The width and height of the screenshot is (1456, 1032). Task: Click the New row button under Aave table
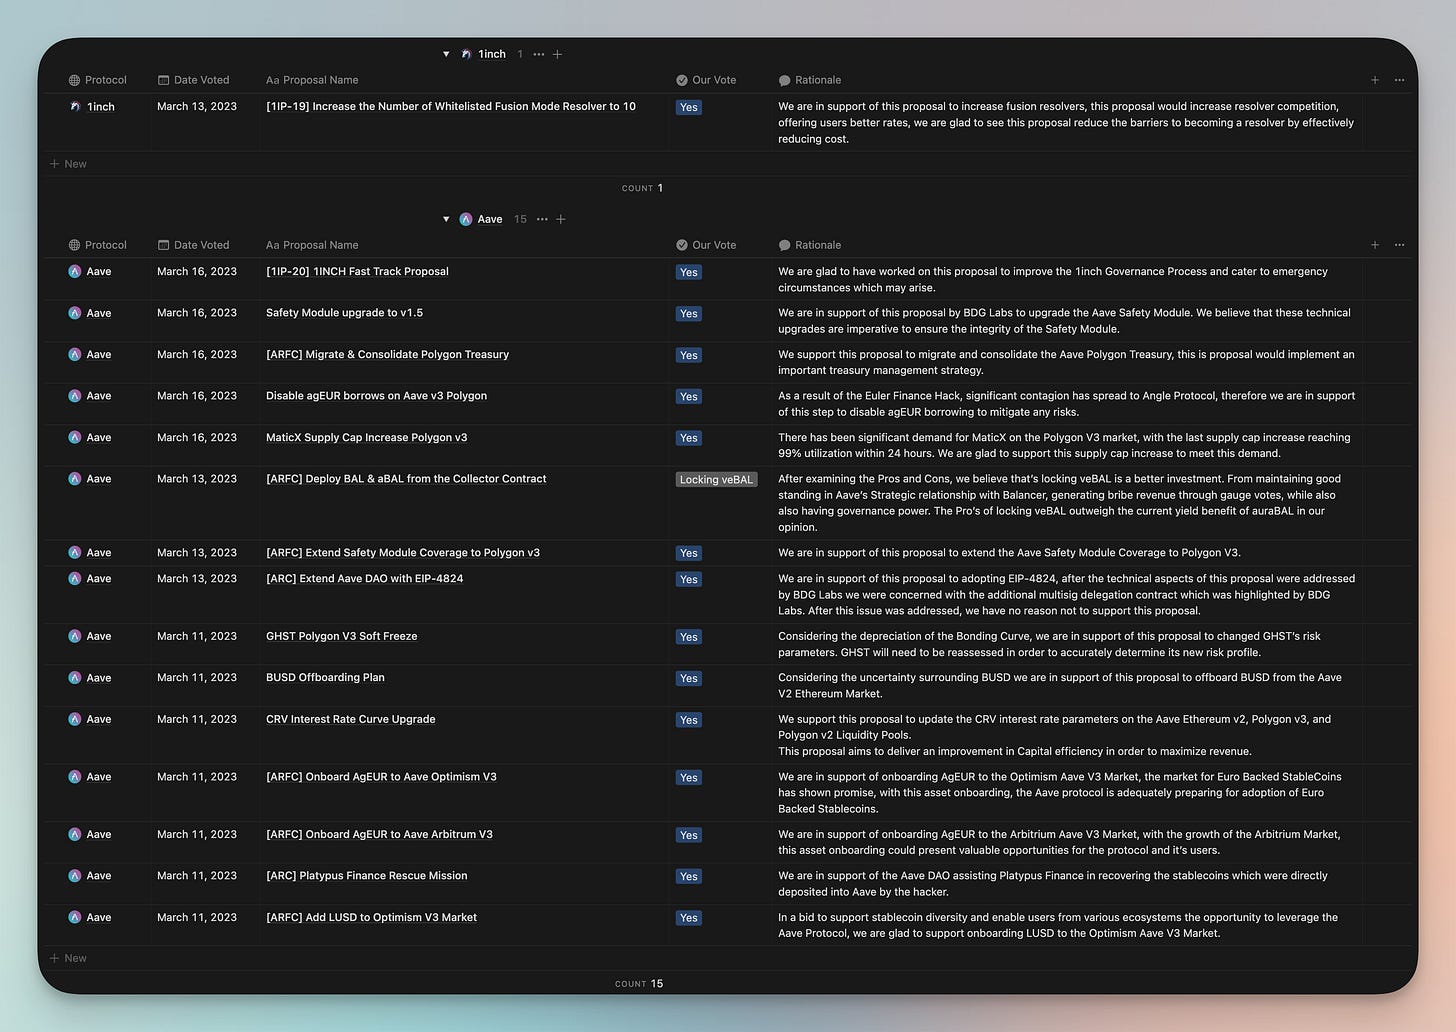coord(68,958)
